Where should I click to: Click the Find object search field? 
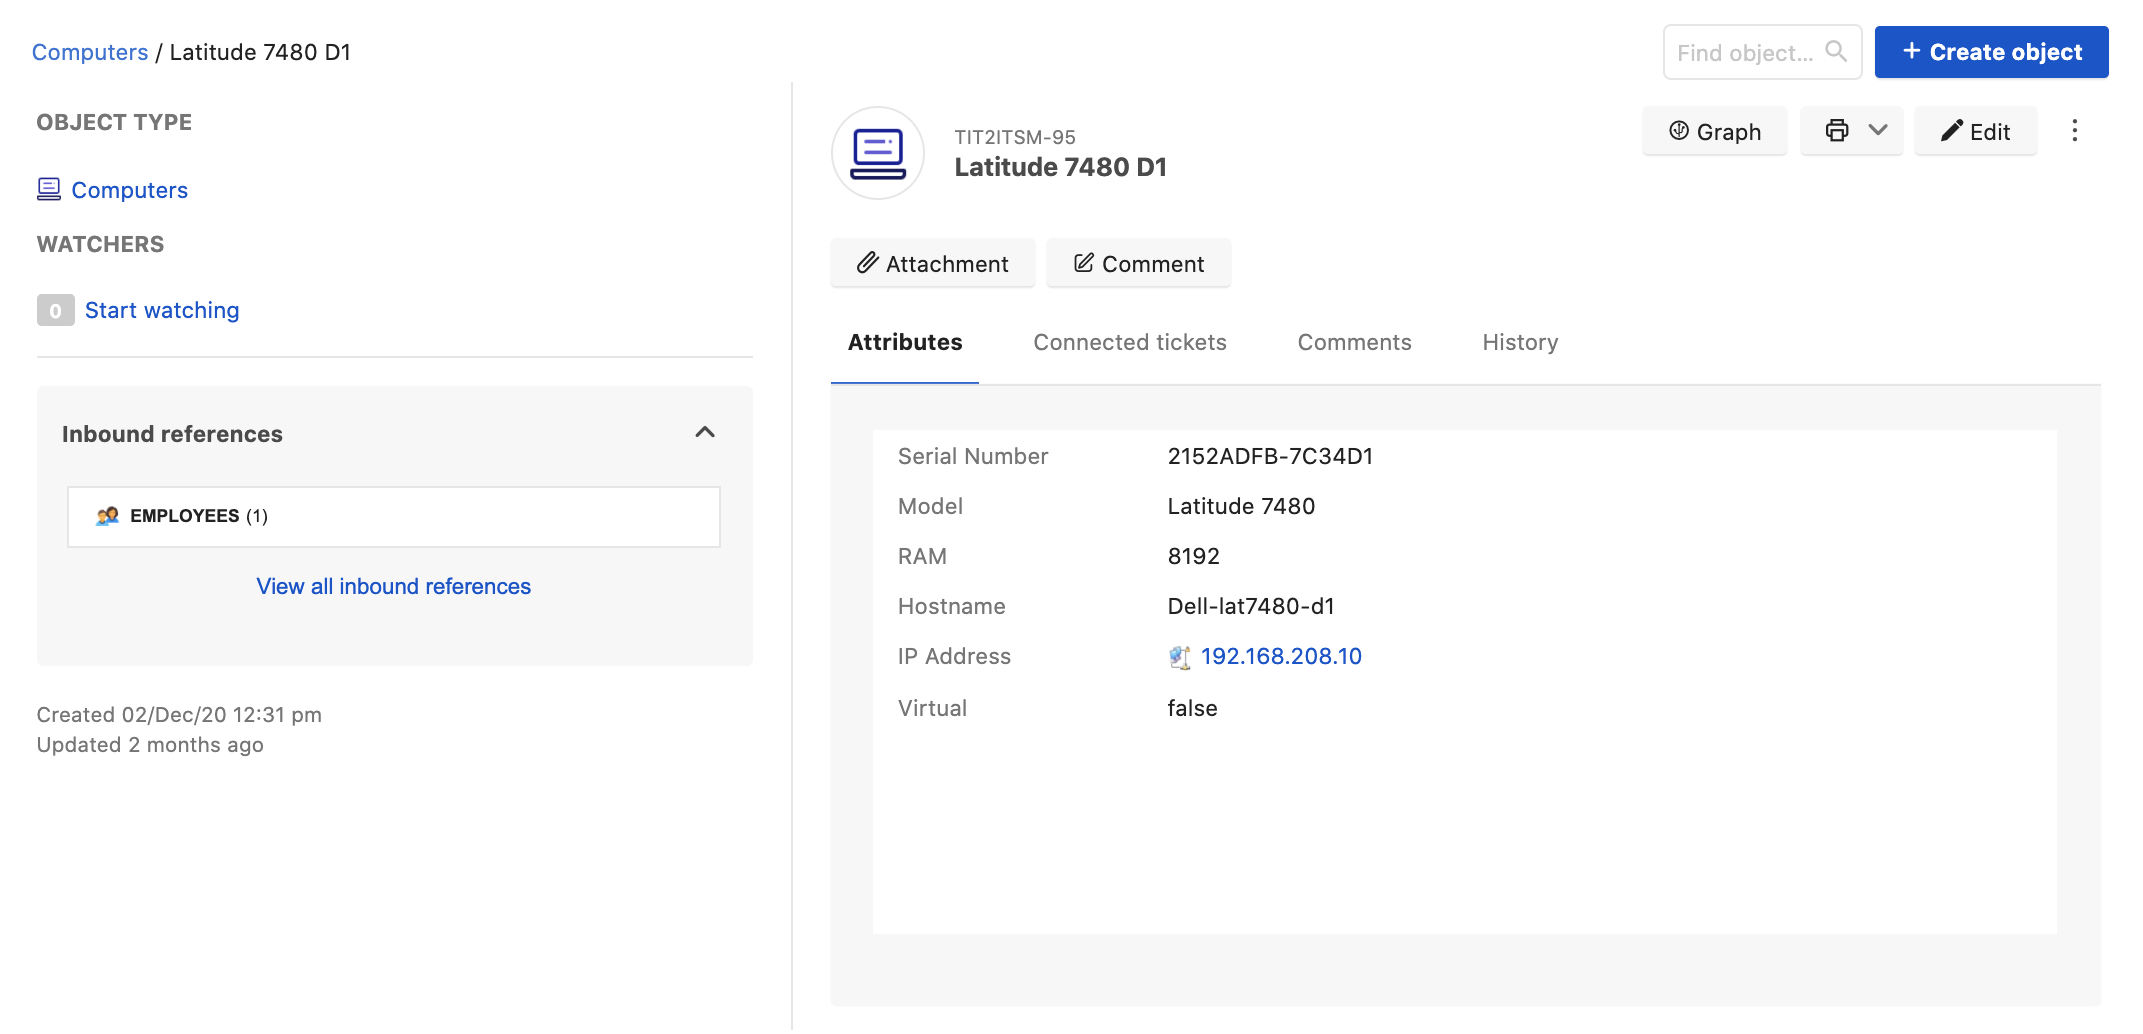pos(1744,53)
